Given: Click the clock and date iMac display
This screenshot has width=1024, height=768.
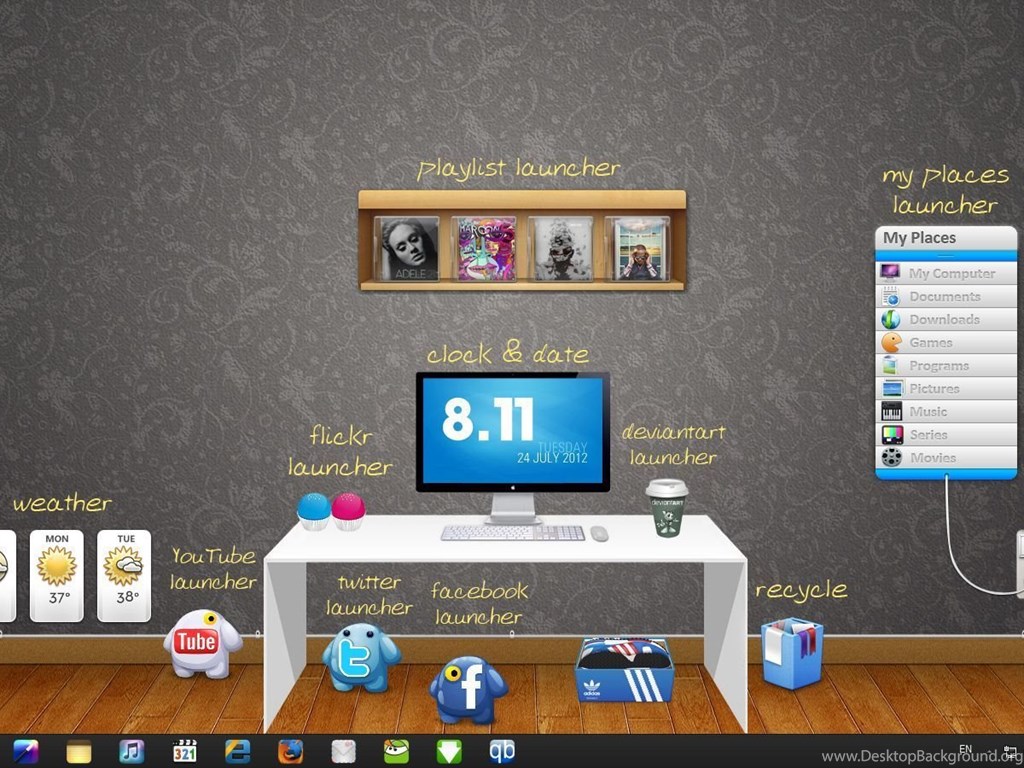Looking at the screenshot, I should click(512, 430).
